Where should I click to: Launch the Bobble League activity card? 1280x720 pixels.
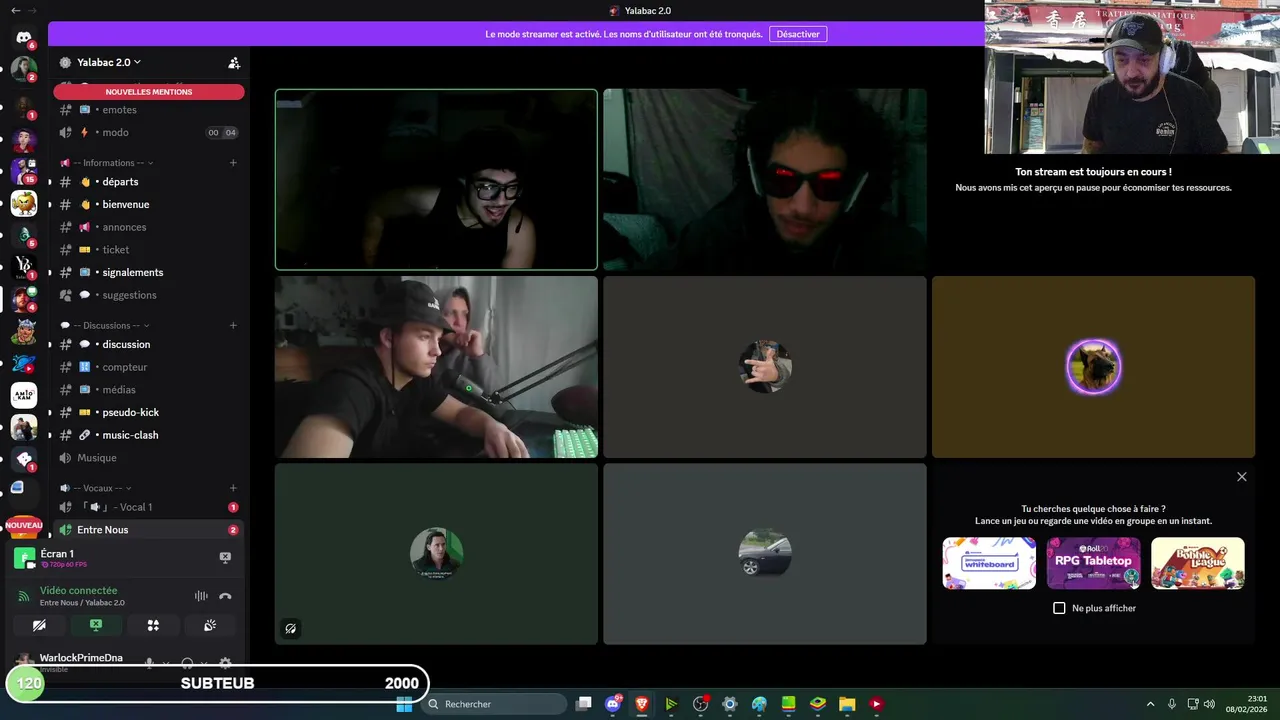1198,563
